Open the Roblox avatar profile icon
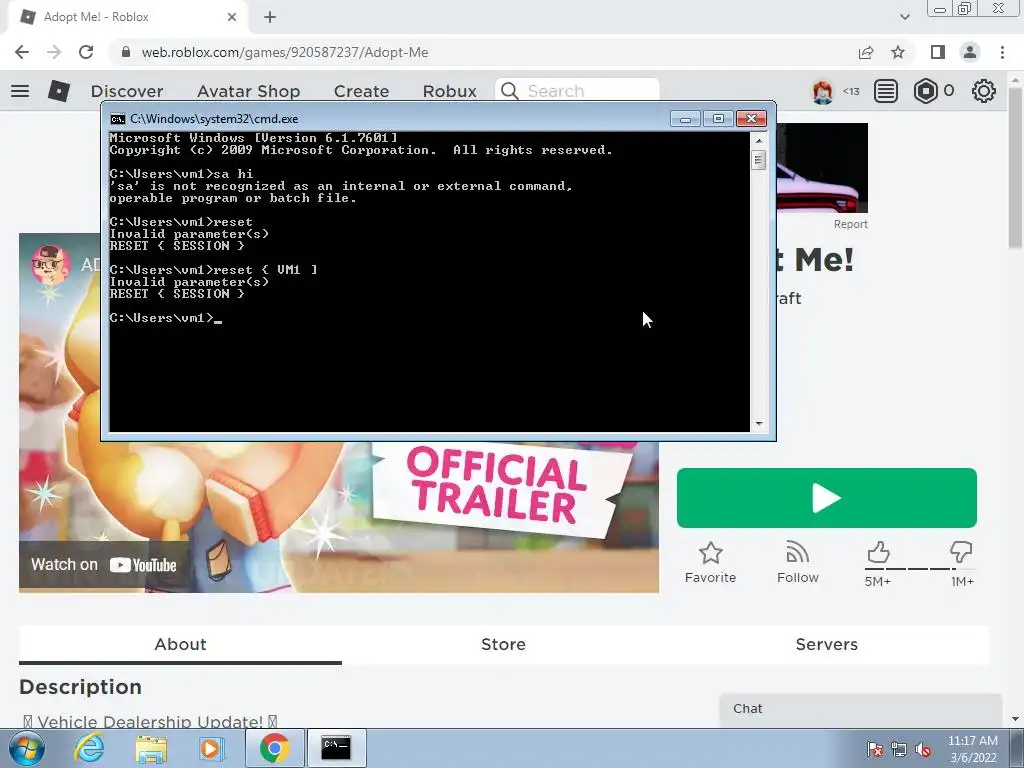1024x768 pixels. pos(823,91)
